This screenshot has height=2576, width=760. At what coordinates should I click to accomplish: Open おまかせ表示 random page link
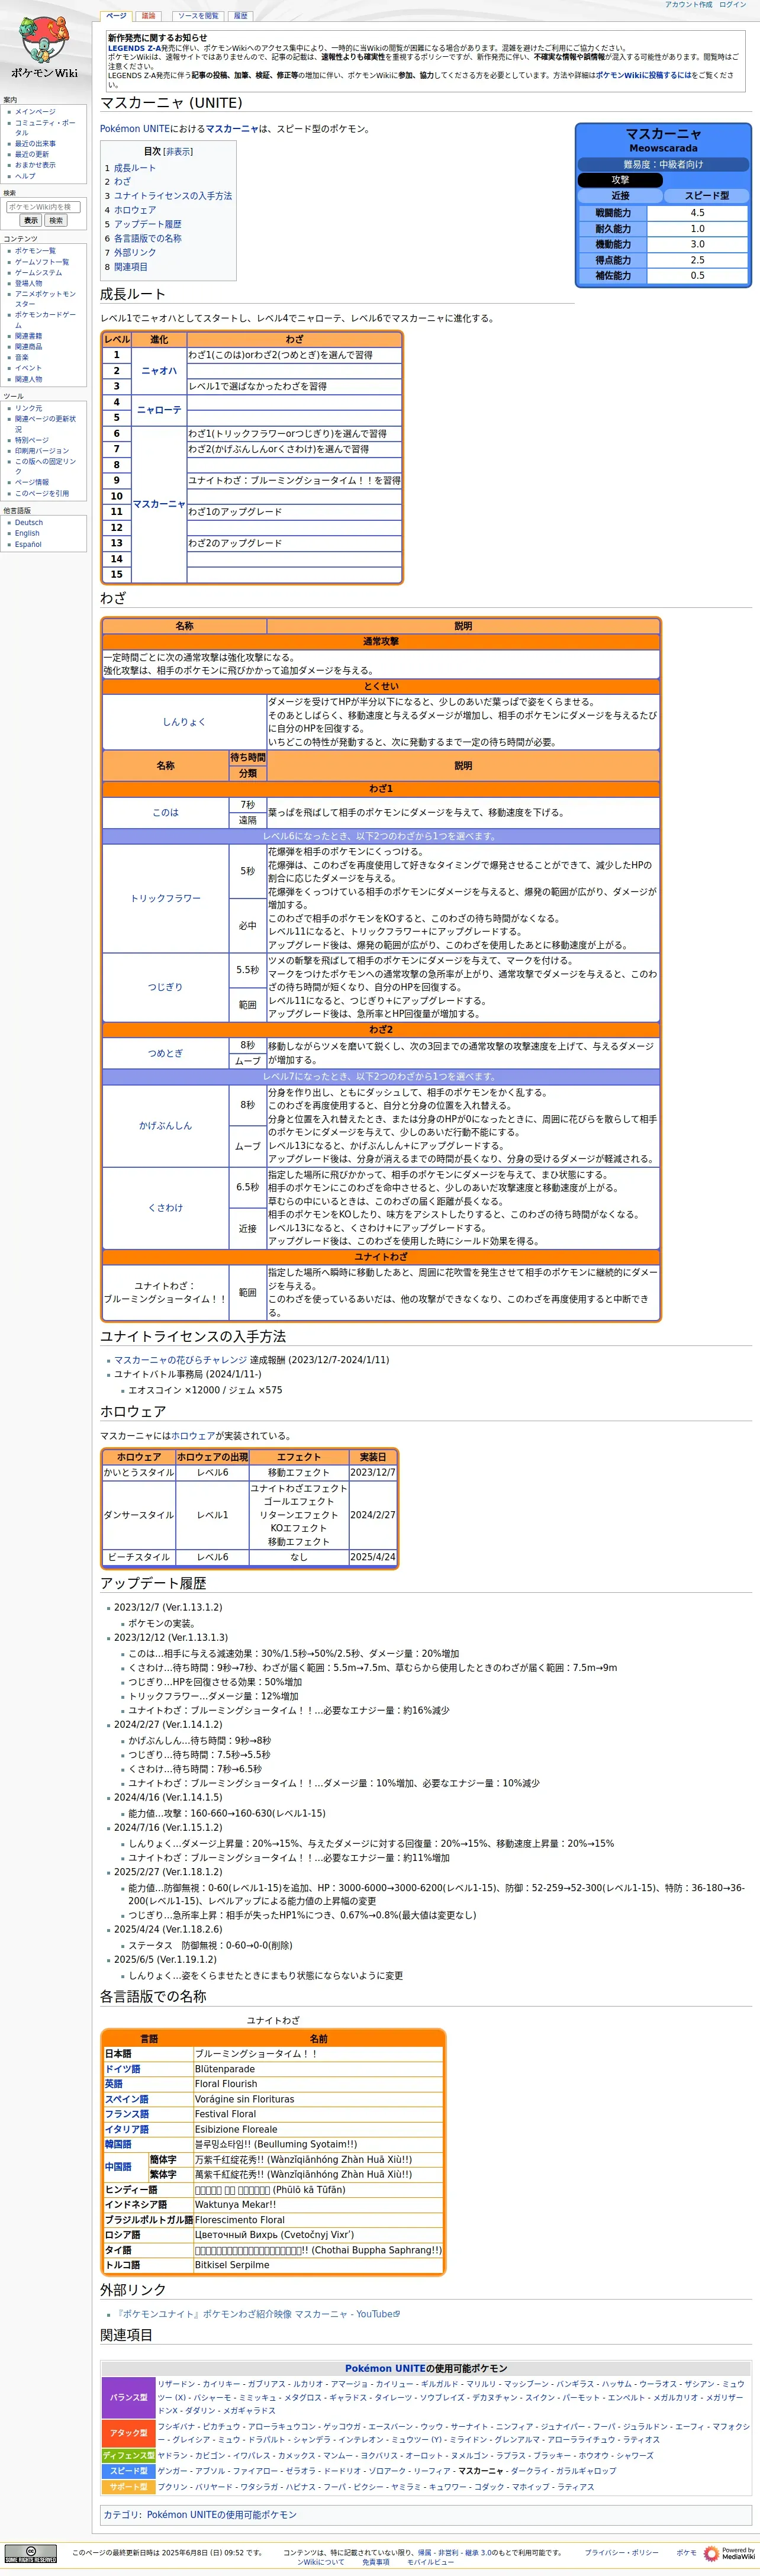pos(35,165)
